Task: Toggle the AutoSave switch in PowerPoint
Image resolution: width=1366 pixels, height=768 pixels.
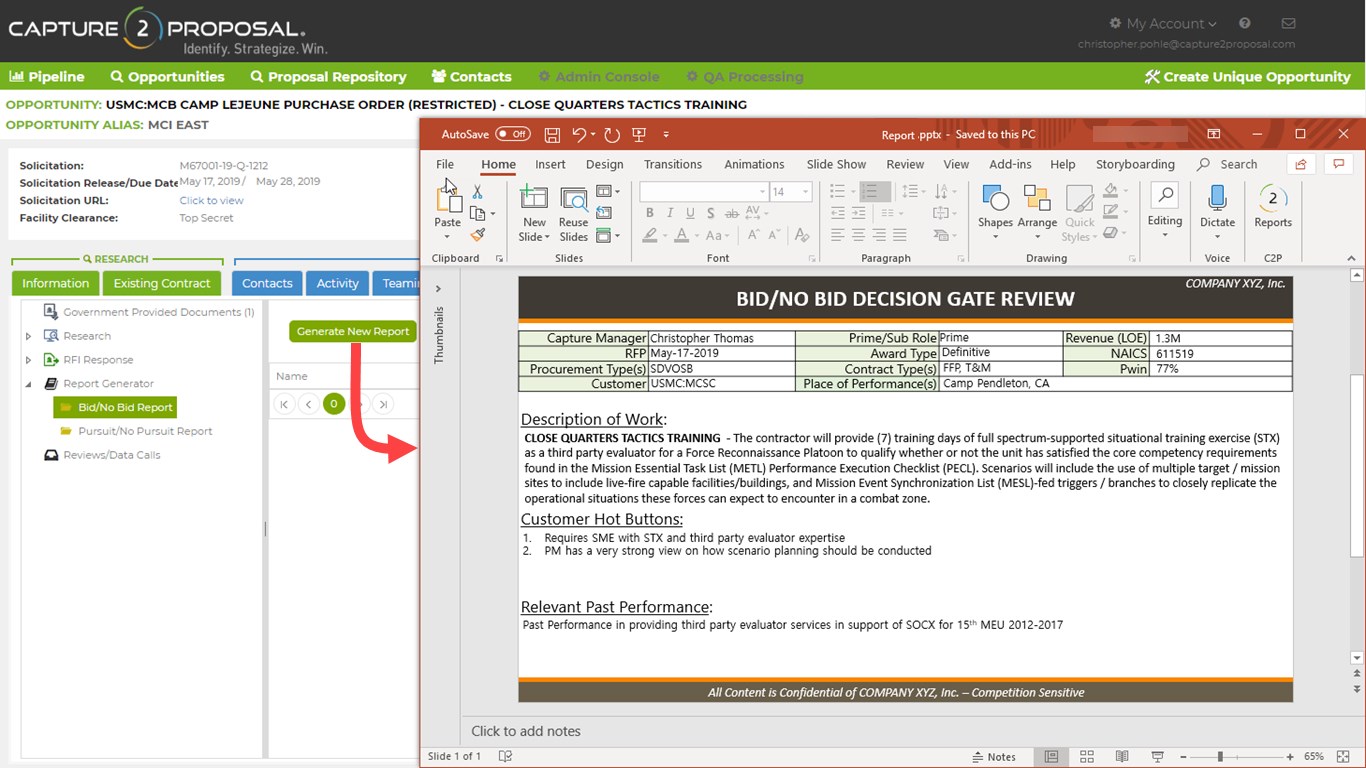Action: (513, 134)
